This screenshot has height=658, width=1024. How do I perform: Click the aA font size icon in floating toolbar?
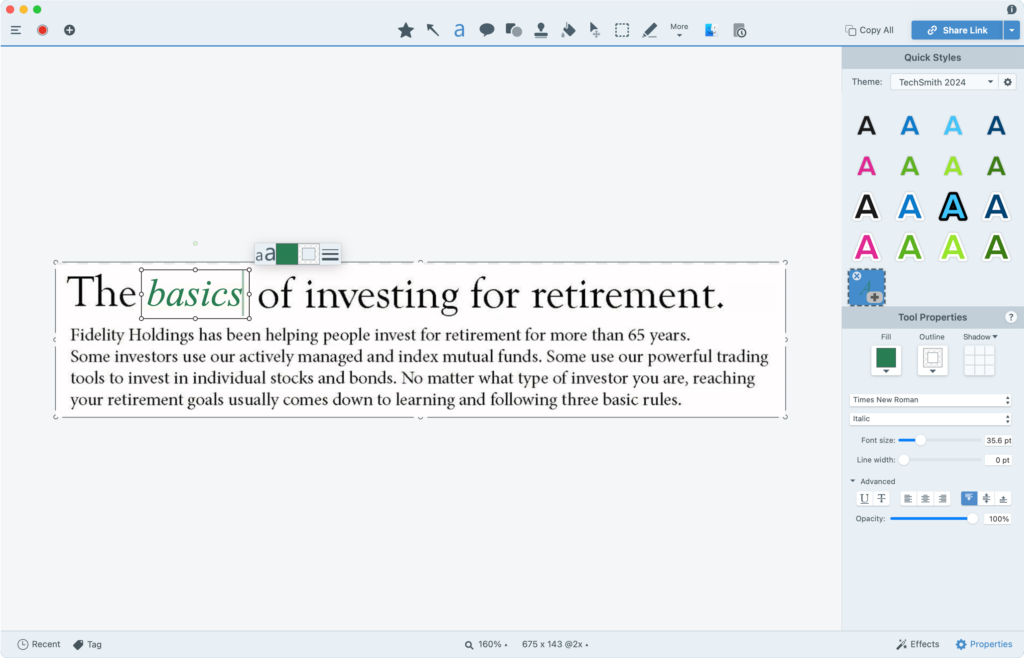pos(264,254)
